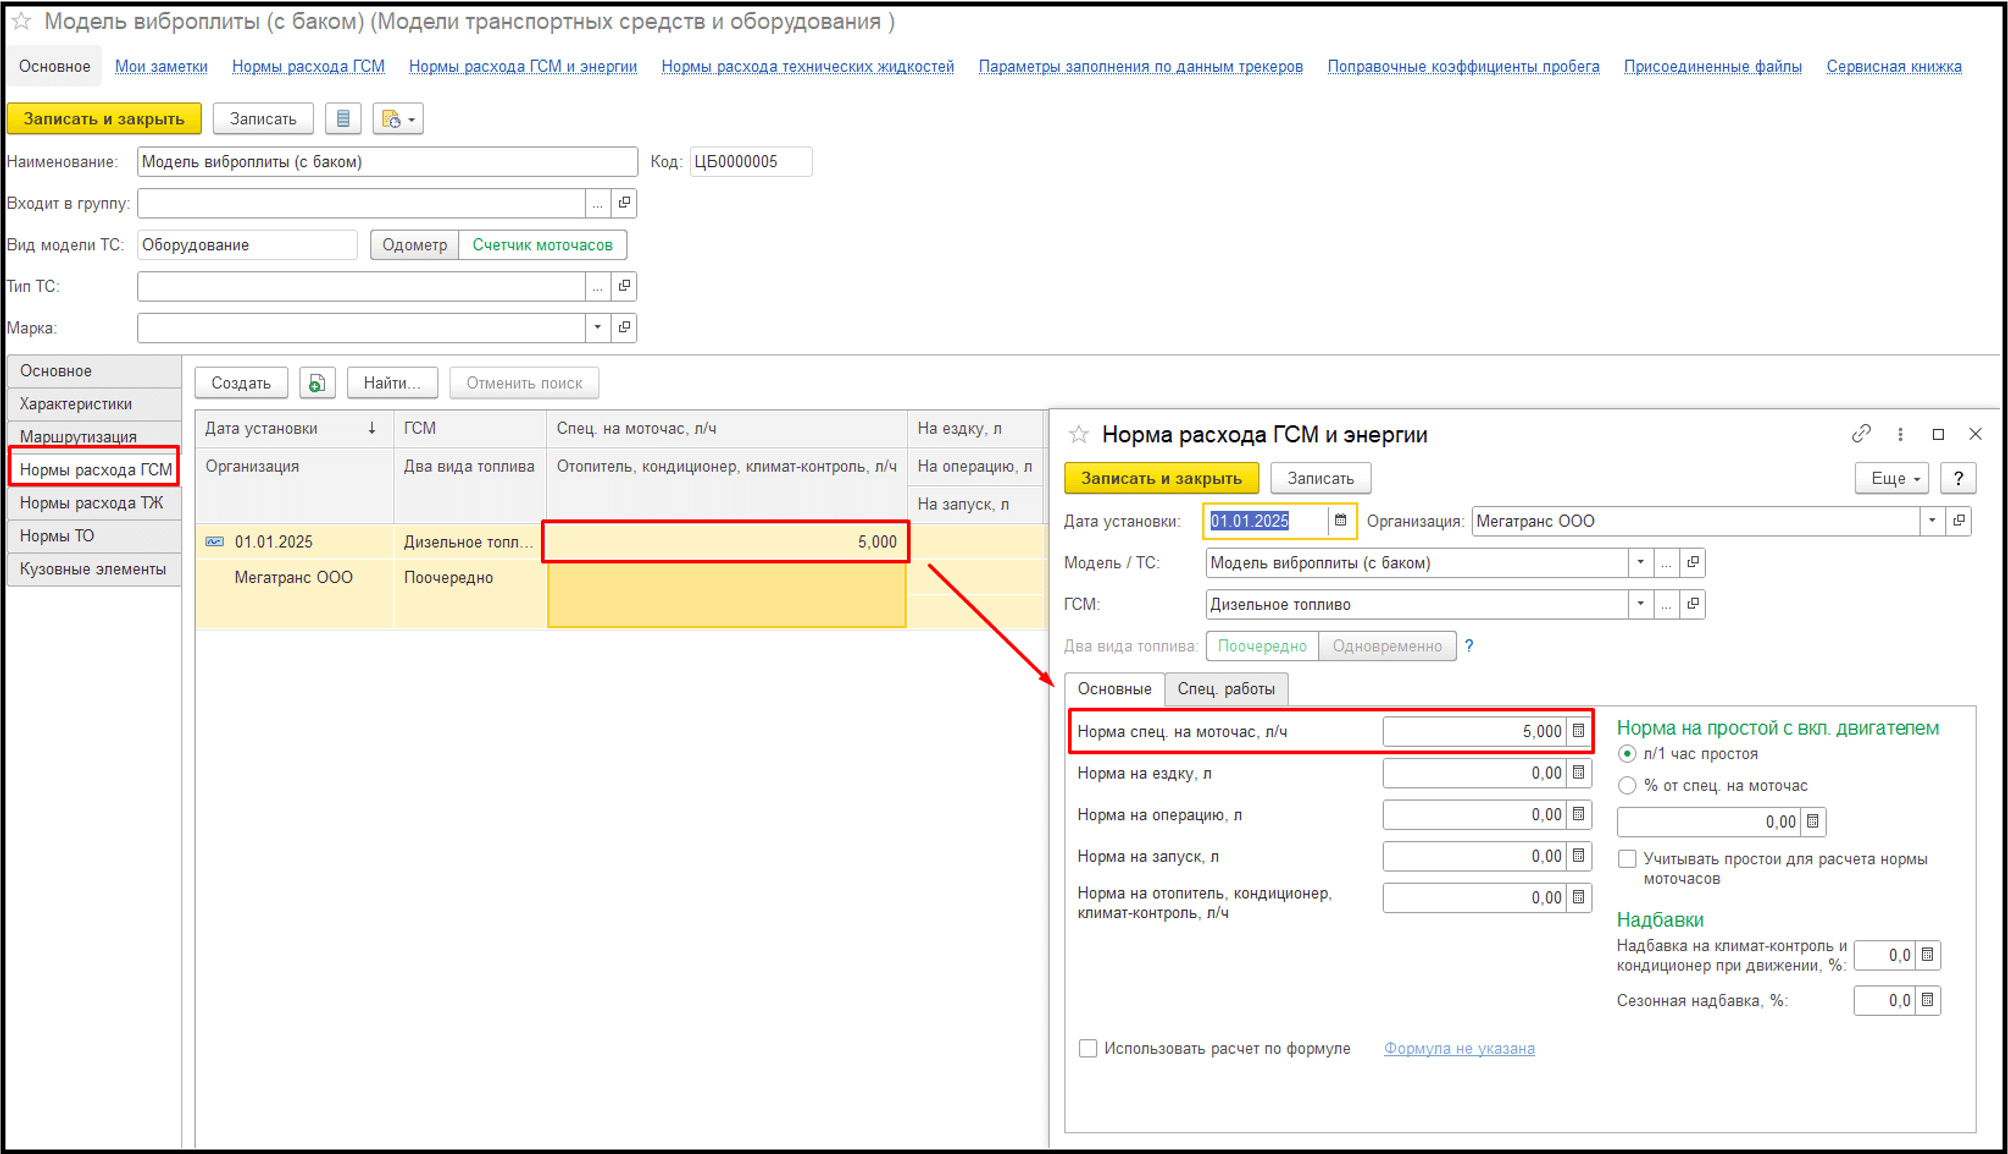Click the open-form icon next to ГСМ field
Image resolution: width=2008 pixels, height=1154 pixels.
tap(1693, 604)
